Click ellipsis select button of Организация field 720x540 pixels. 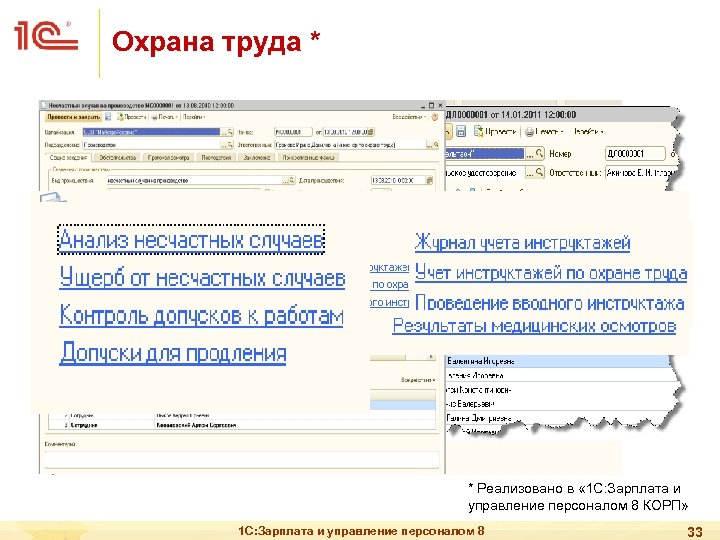tap(224, 132)
